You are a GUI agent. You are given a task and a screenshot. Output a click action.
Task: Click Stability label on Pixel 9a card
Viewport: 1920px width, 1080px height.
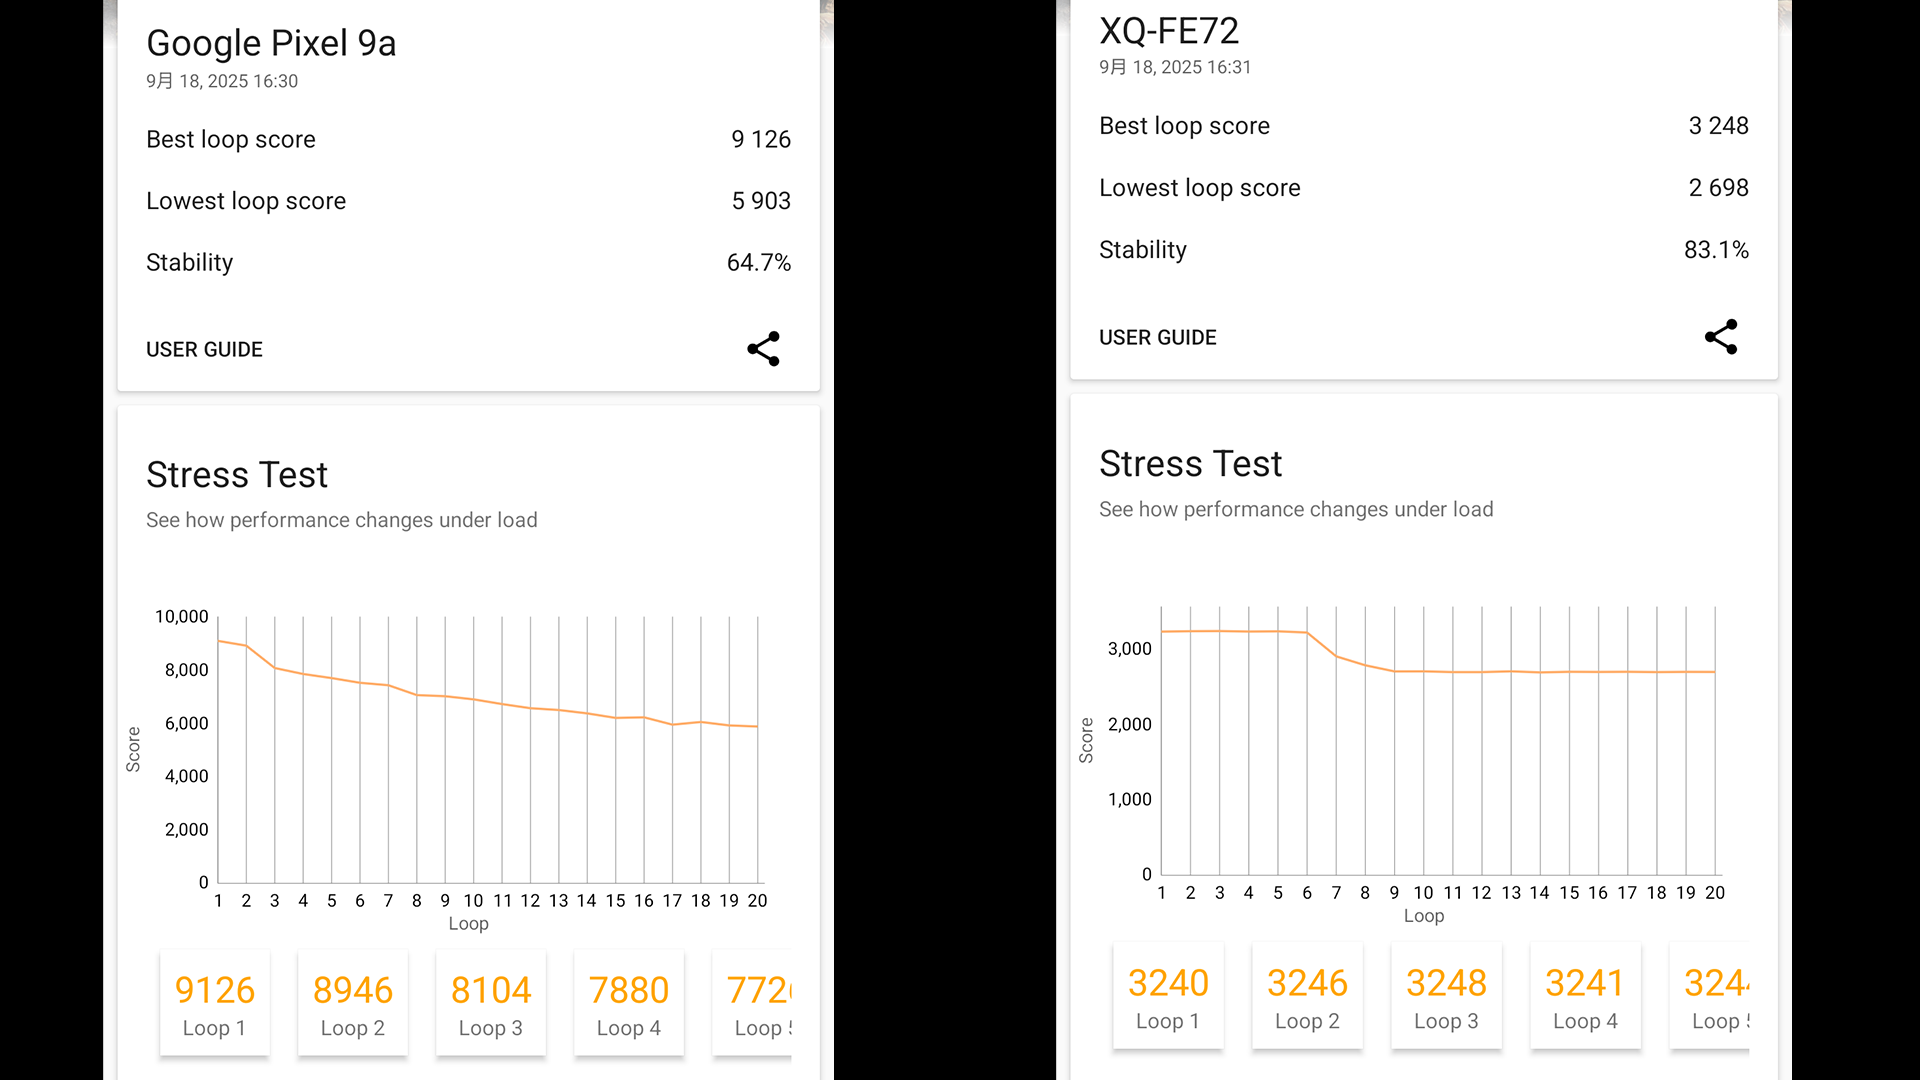189,262
